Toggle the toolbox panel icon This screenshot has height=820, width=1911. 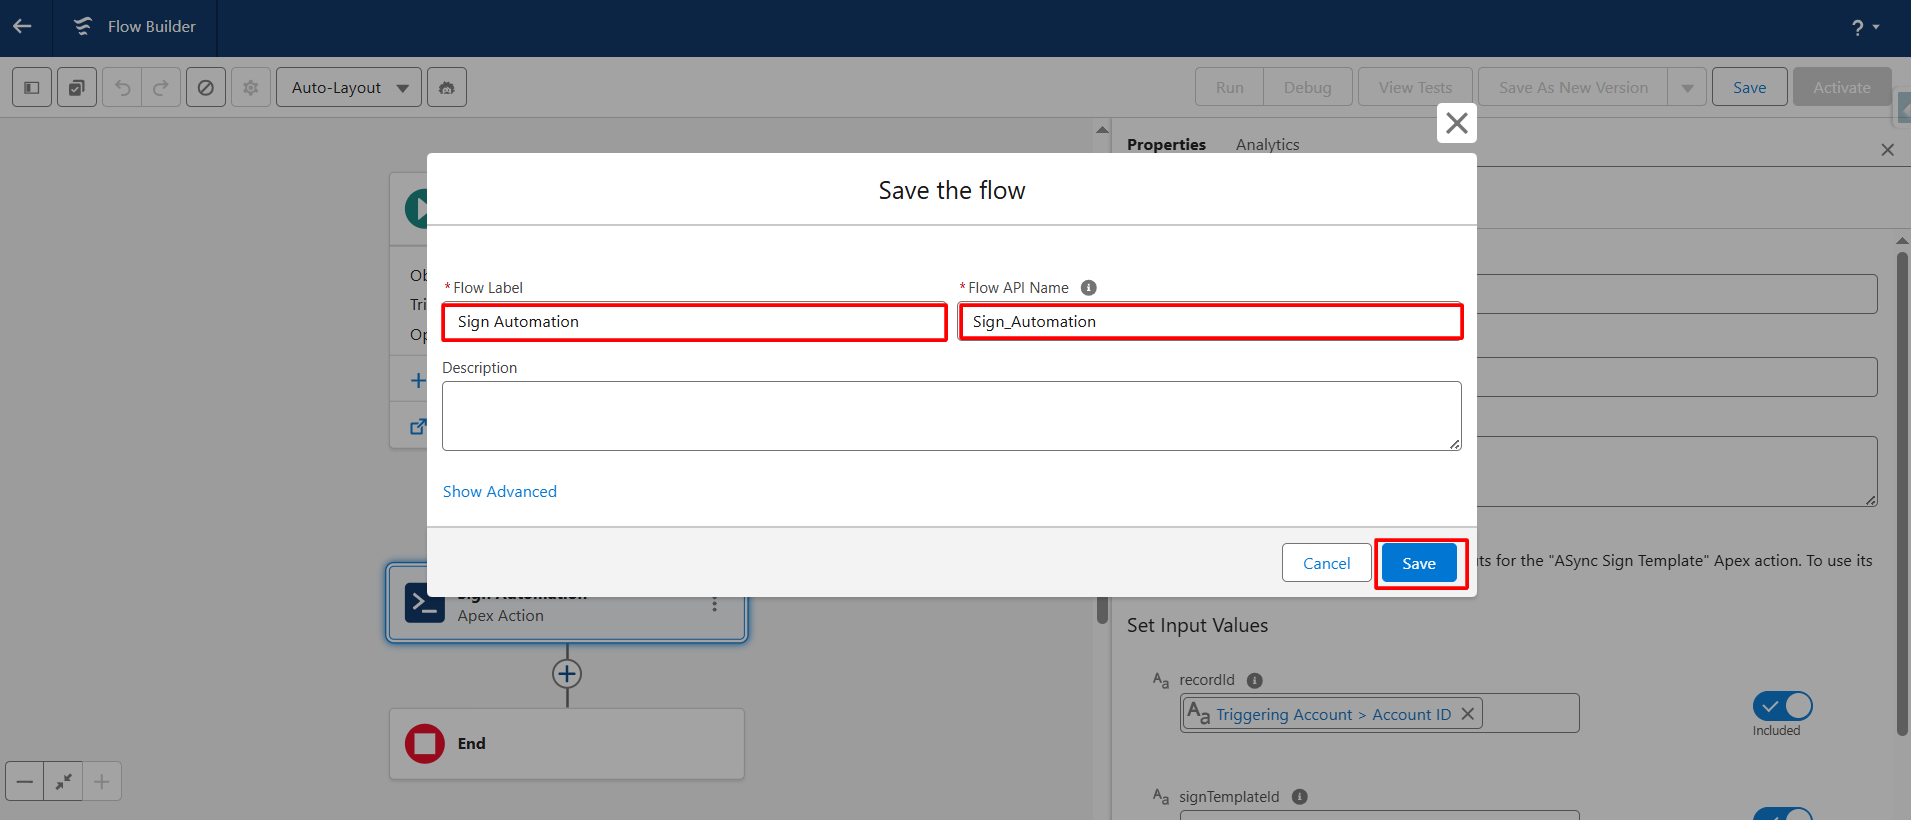(x=32, y=88)
